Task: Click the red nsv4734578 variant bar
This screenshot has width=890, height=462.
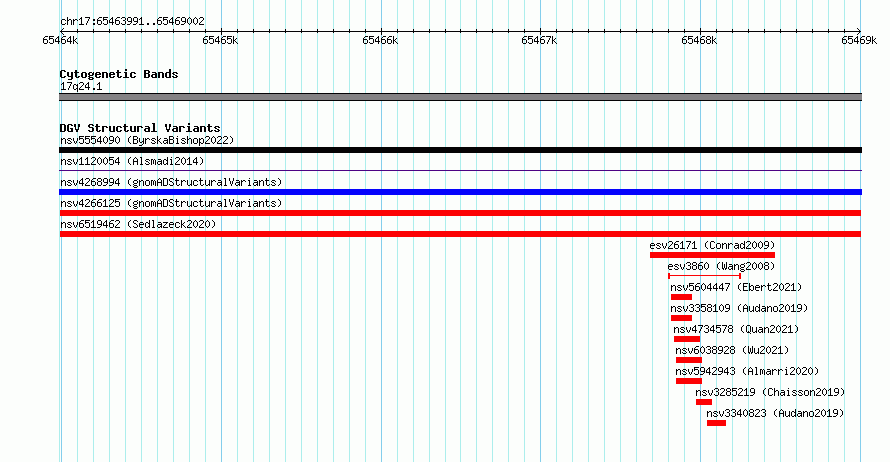Action: pyautogui.click(x=687, y=339)
